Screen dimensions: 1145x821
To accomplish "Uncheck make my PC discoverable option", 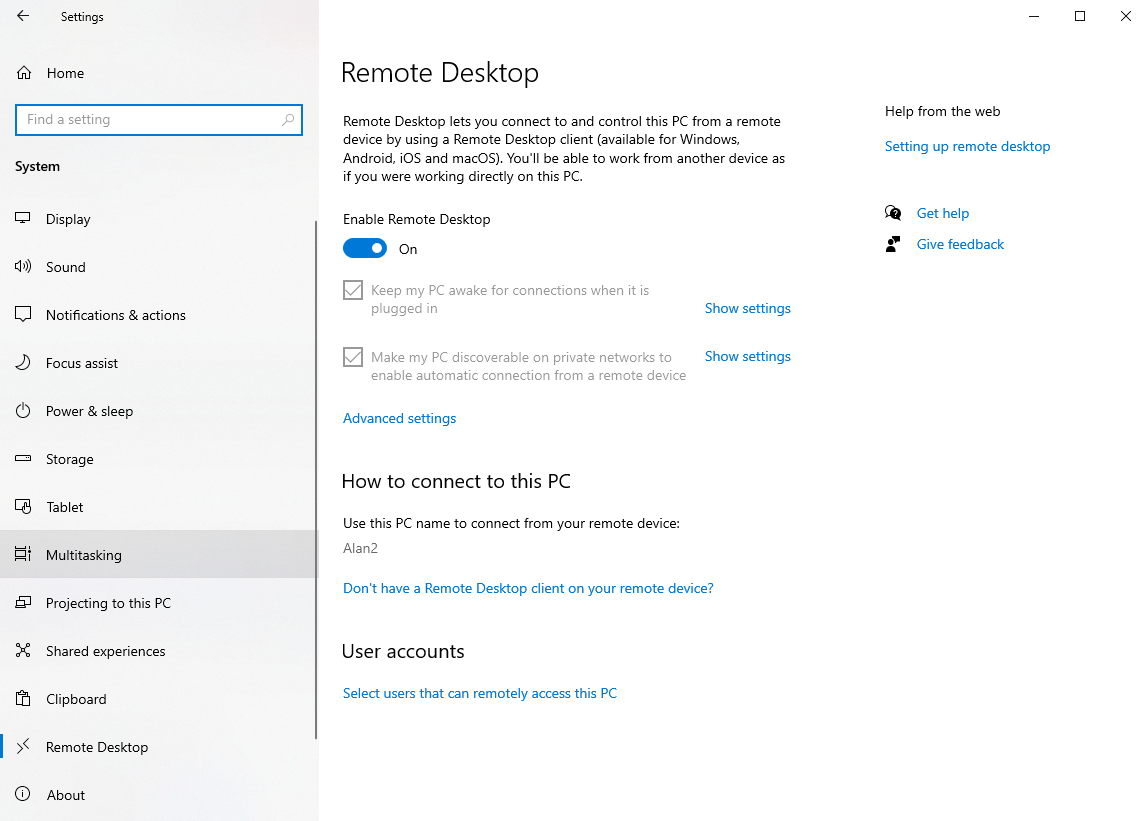I will (352, 357).
